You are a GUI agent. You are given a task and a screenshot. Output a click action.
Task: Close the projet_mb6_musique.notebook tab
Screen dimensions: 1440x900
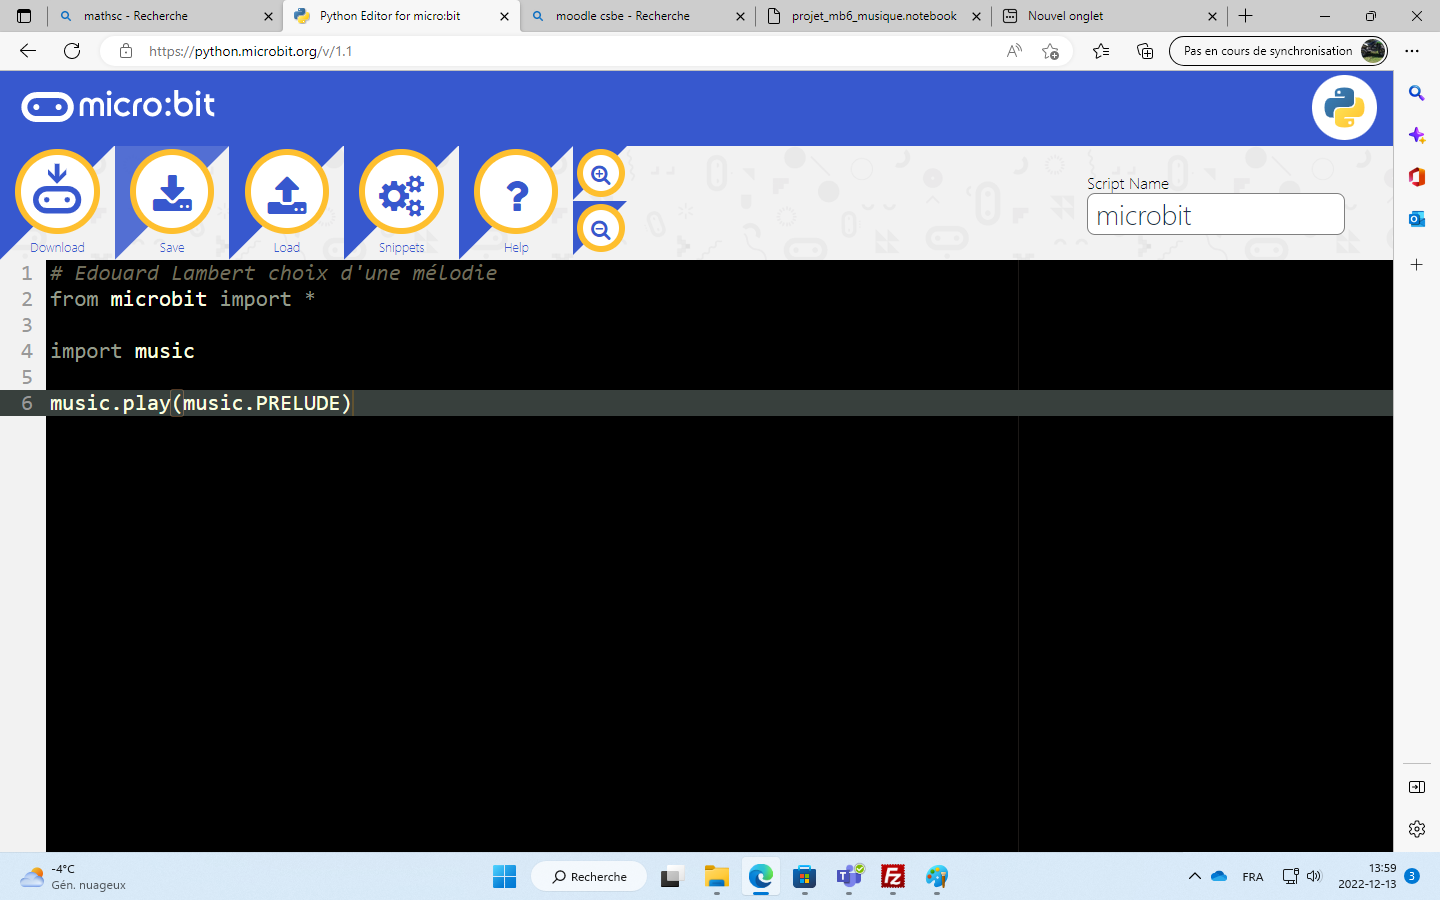[x=977, y=16]
